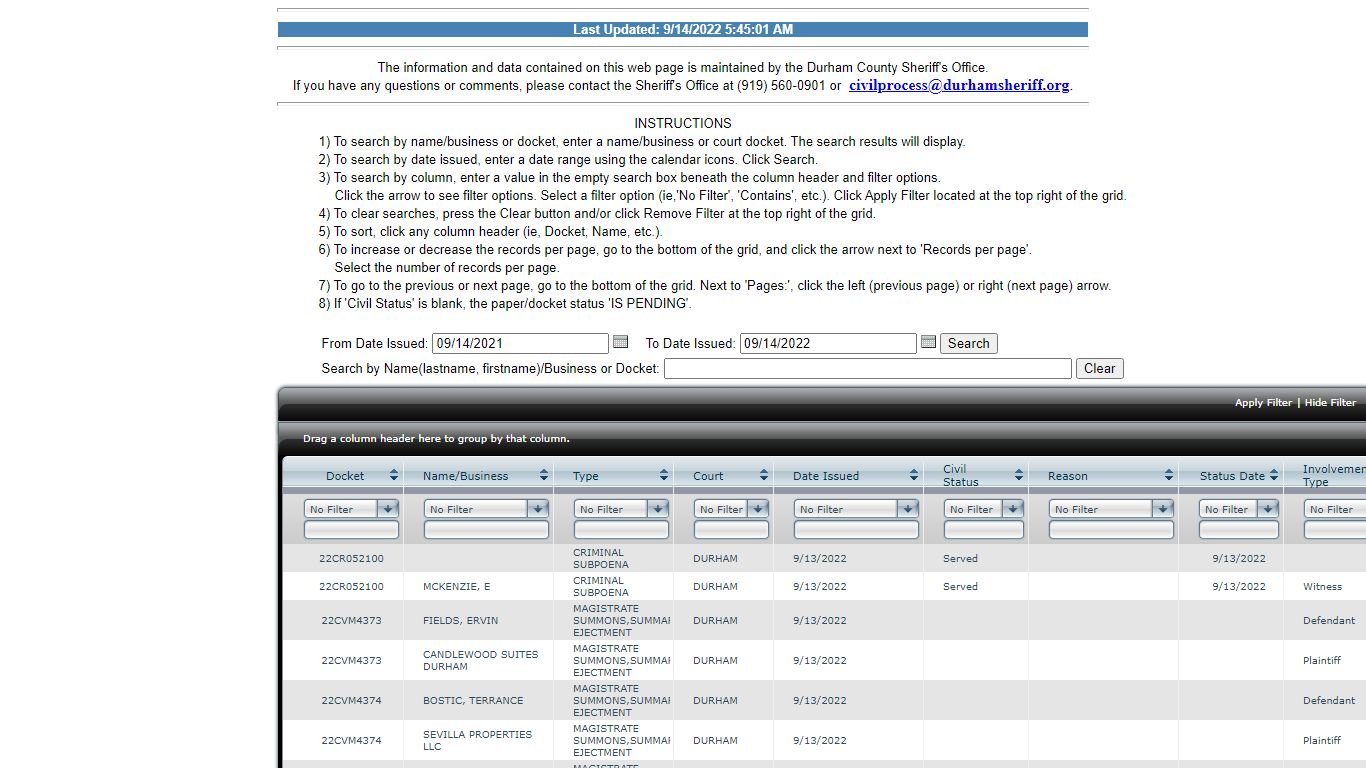Select DURHAM court cell for BOSTIC, TERRANCE

point(723,700)
